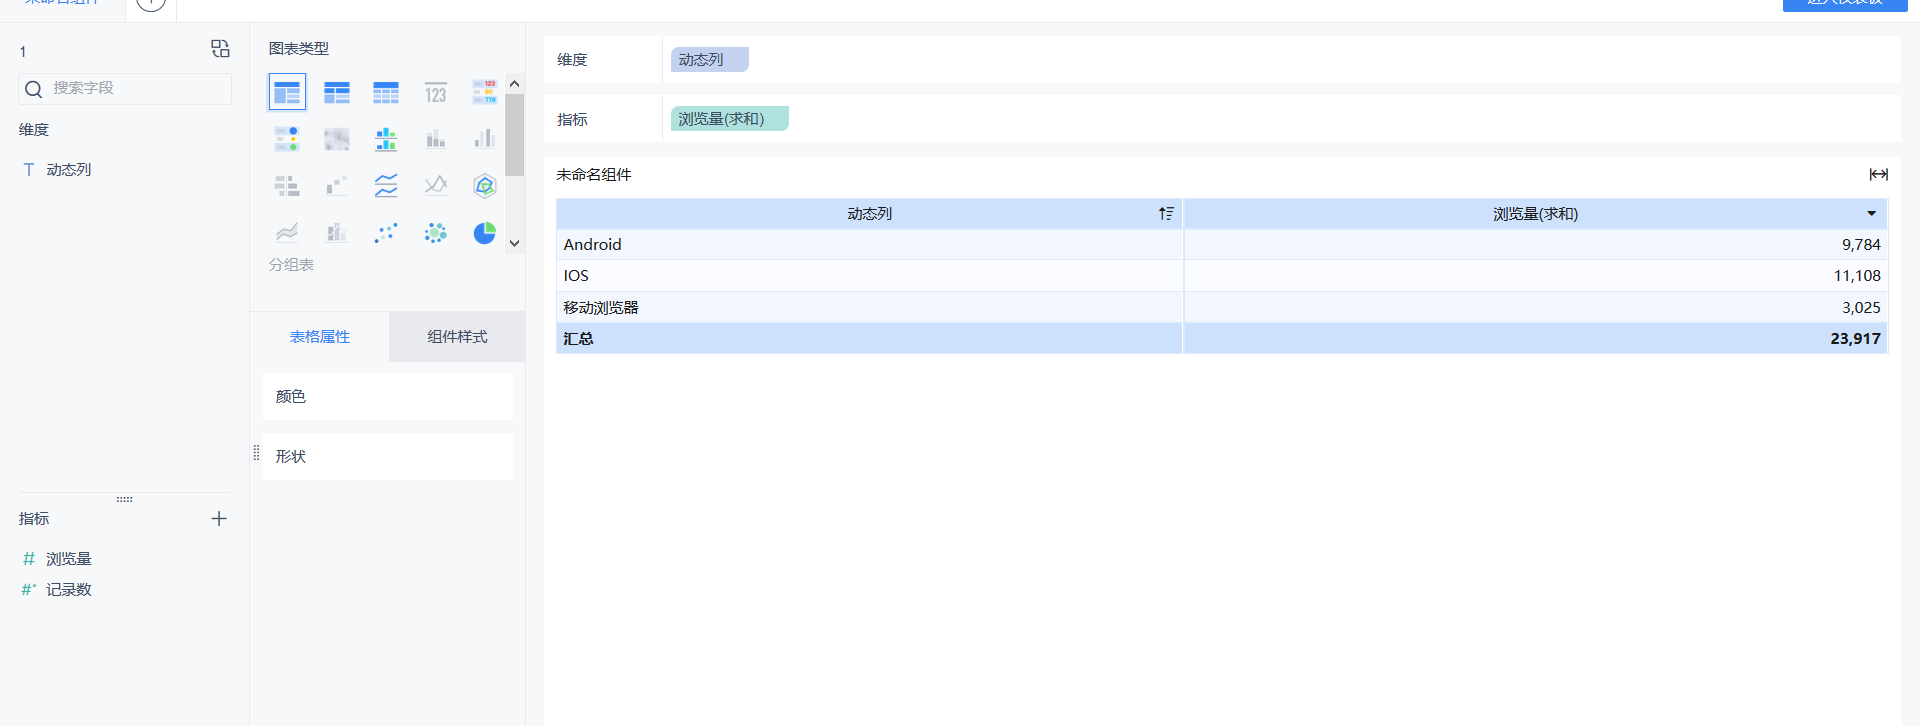
Task: Click the Android table cell
Action: [x=869, y=245]
